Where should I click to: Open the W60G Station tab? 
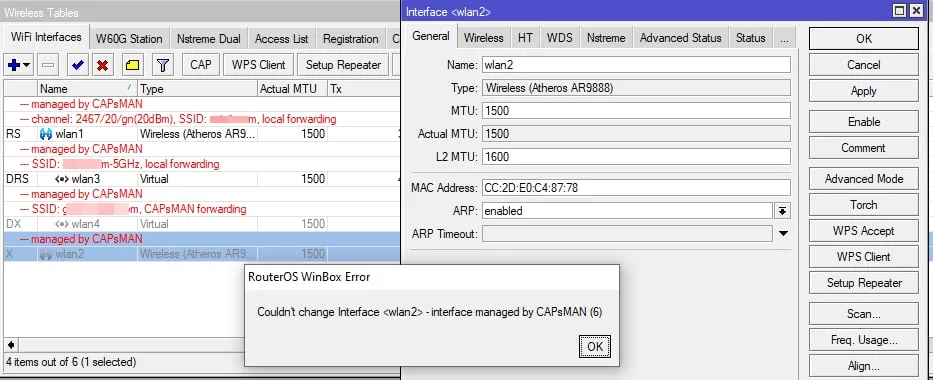pos(129,39)
